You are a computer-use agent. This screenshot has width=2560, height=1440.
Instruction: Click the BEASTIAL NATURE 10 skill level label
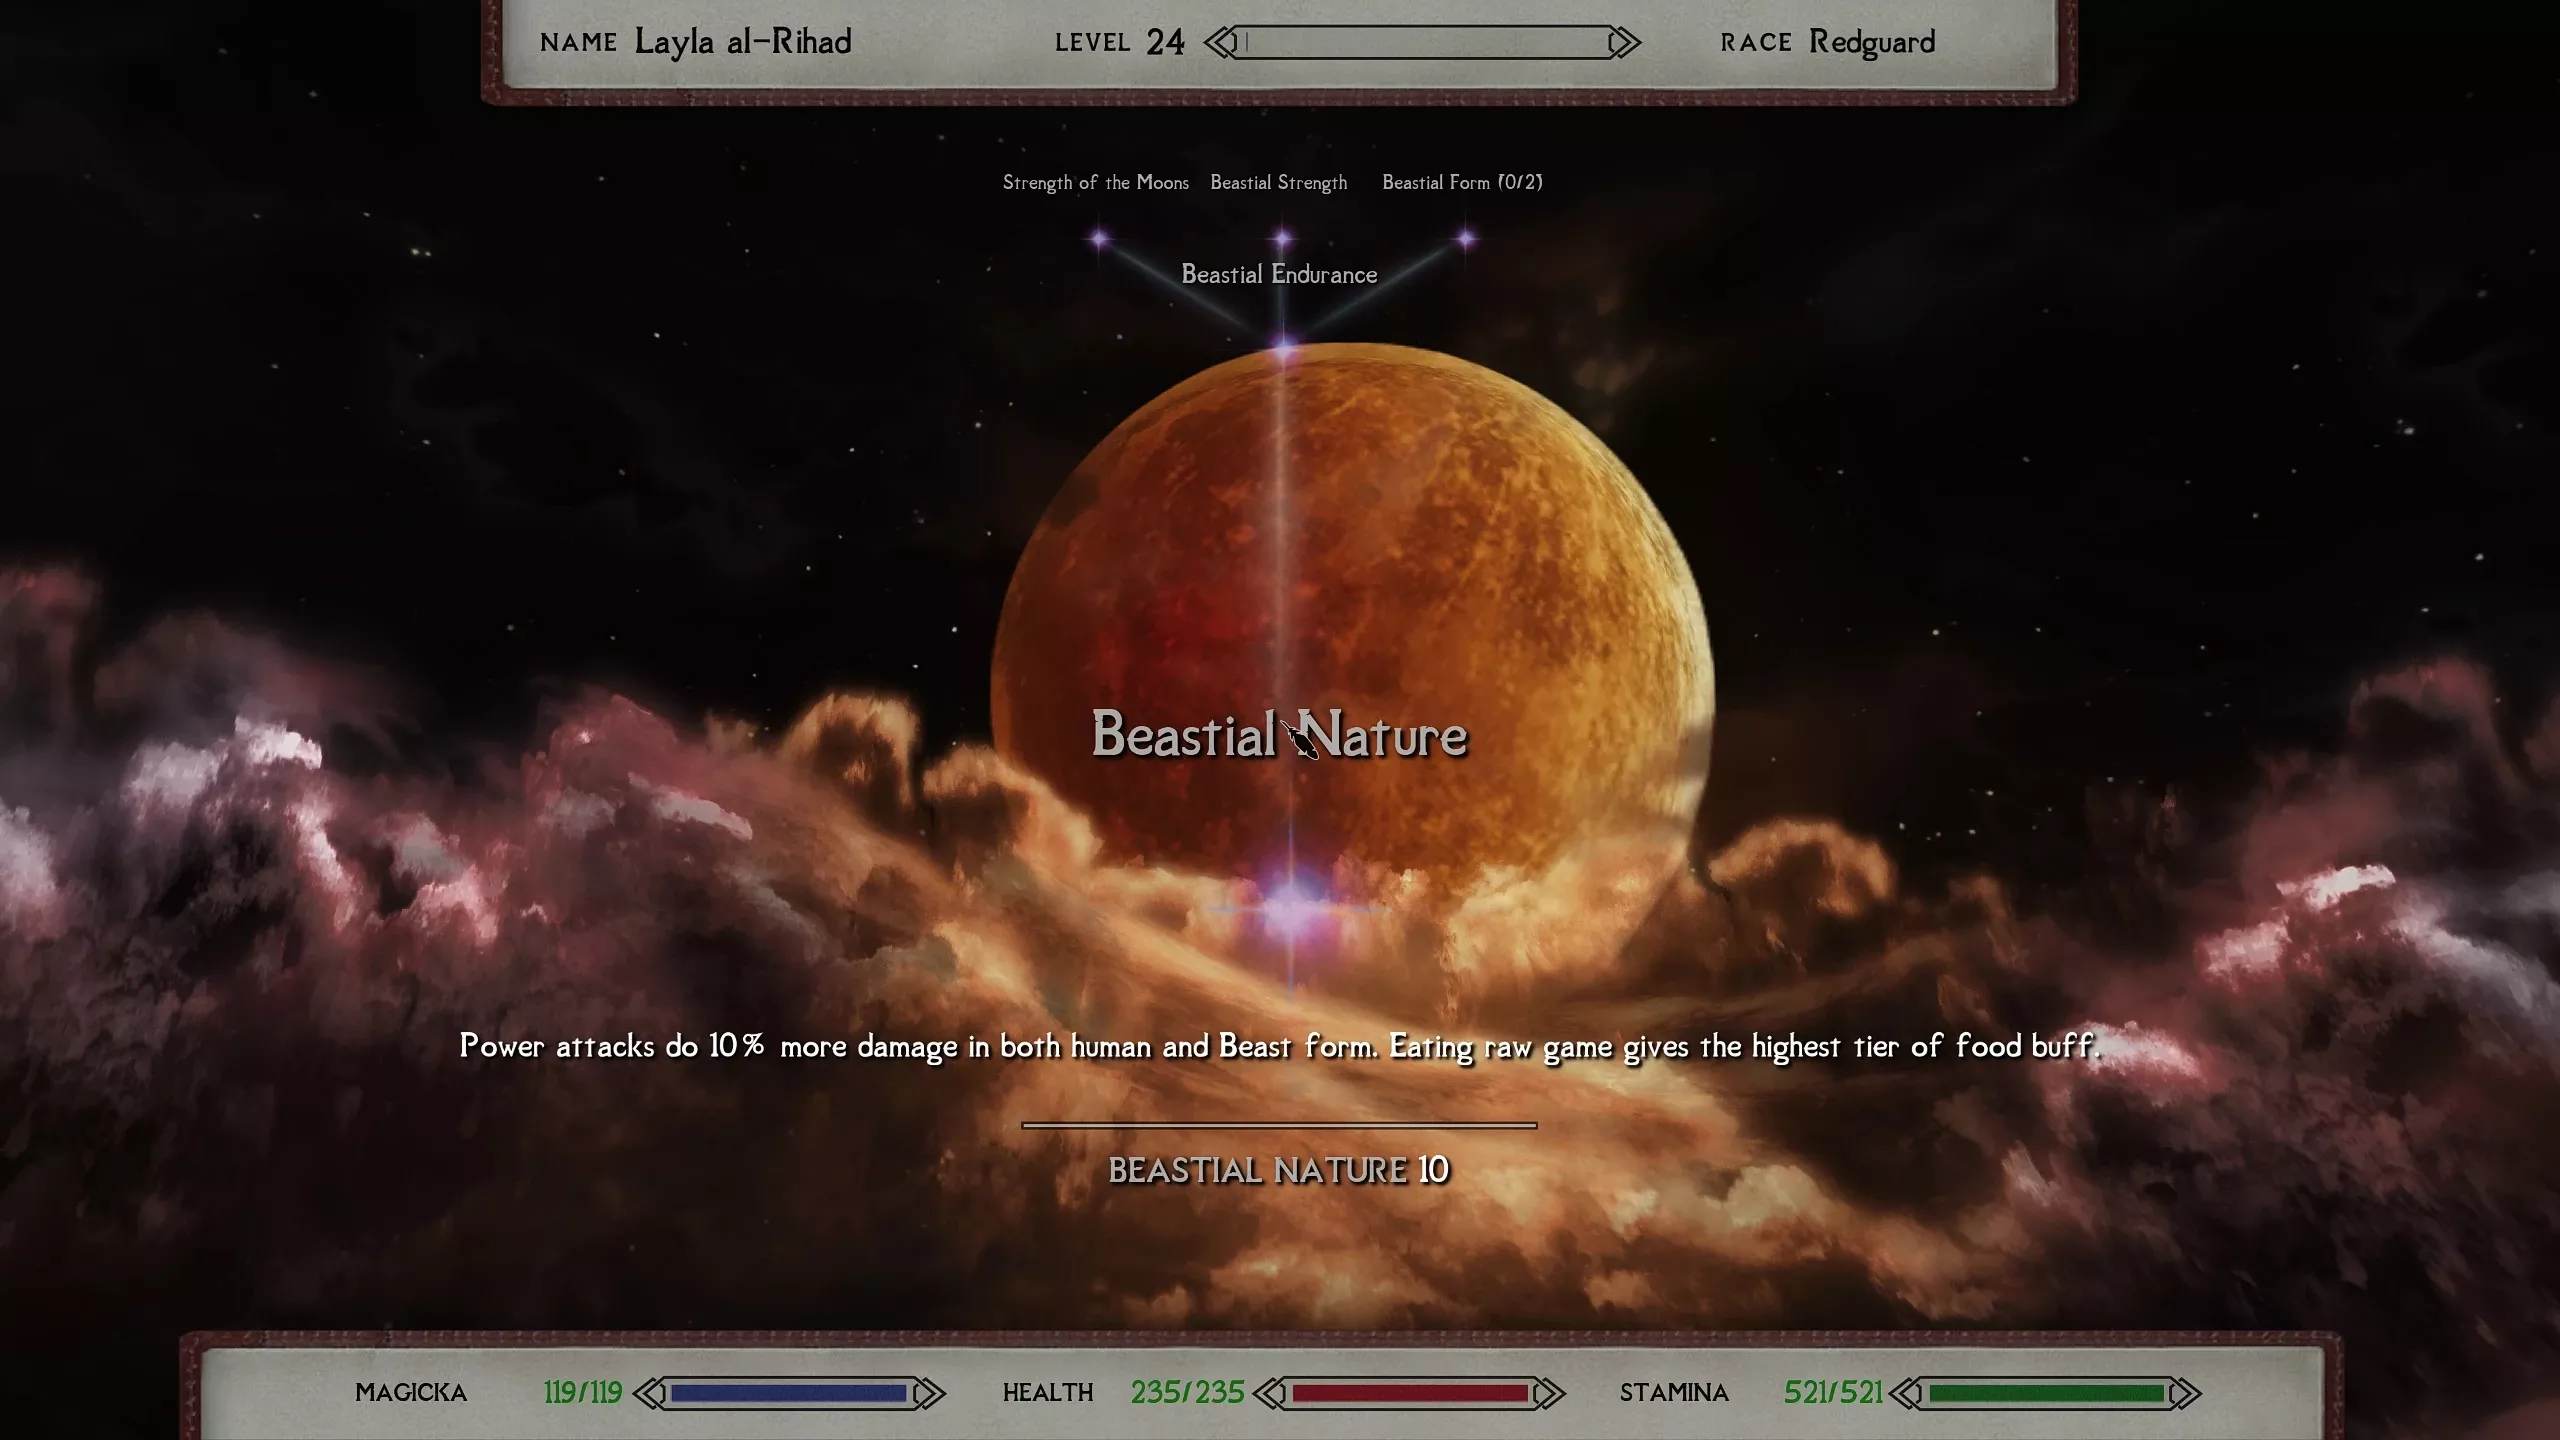tap(1279, 1170)
